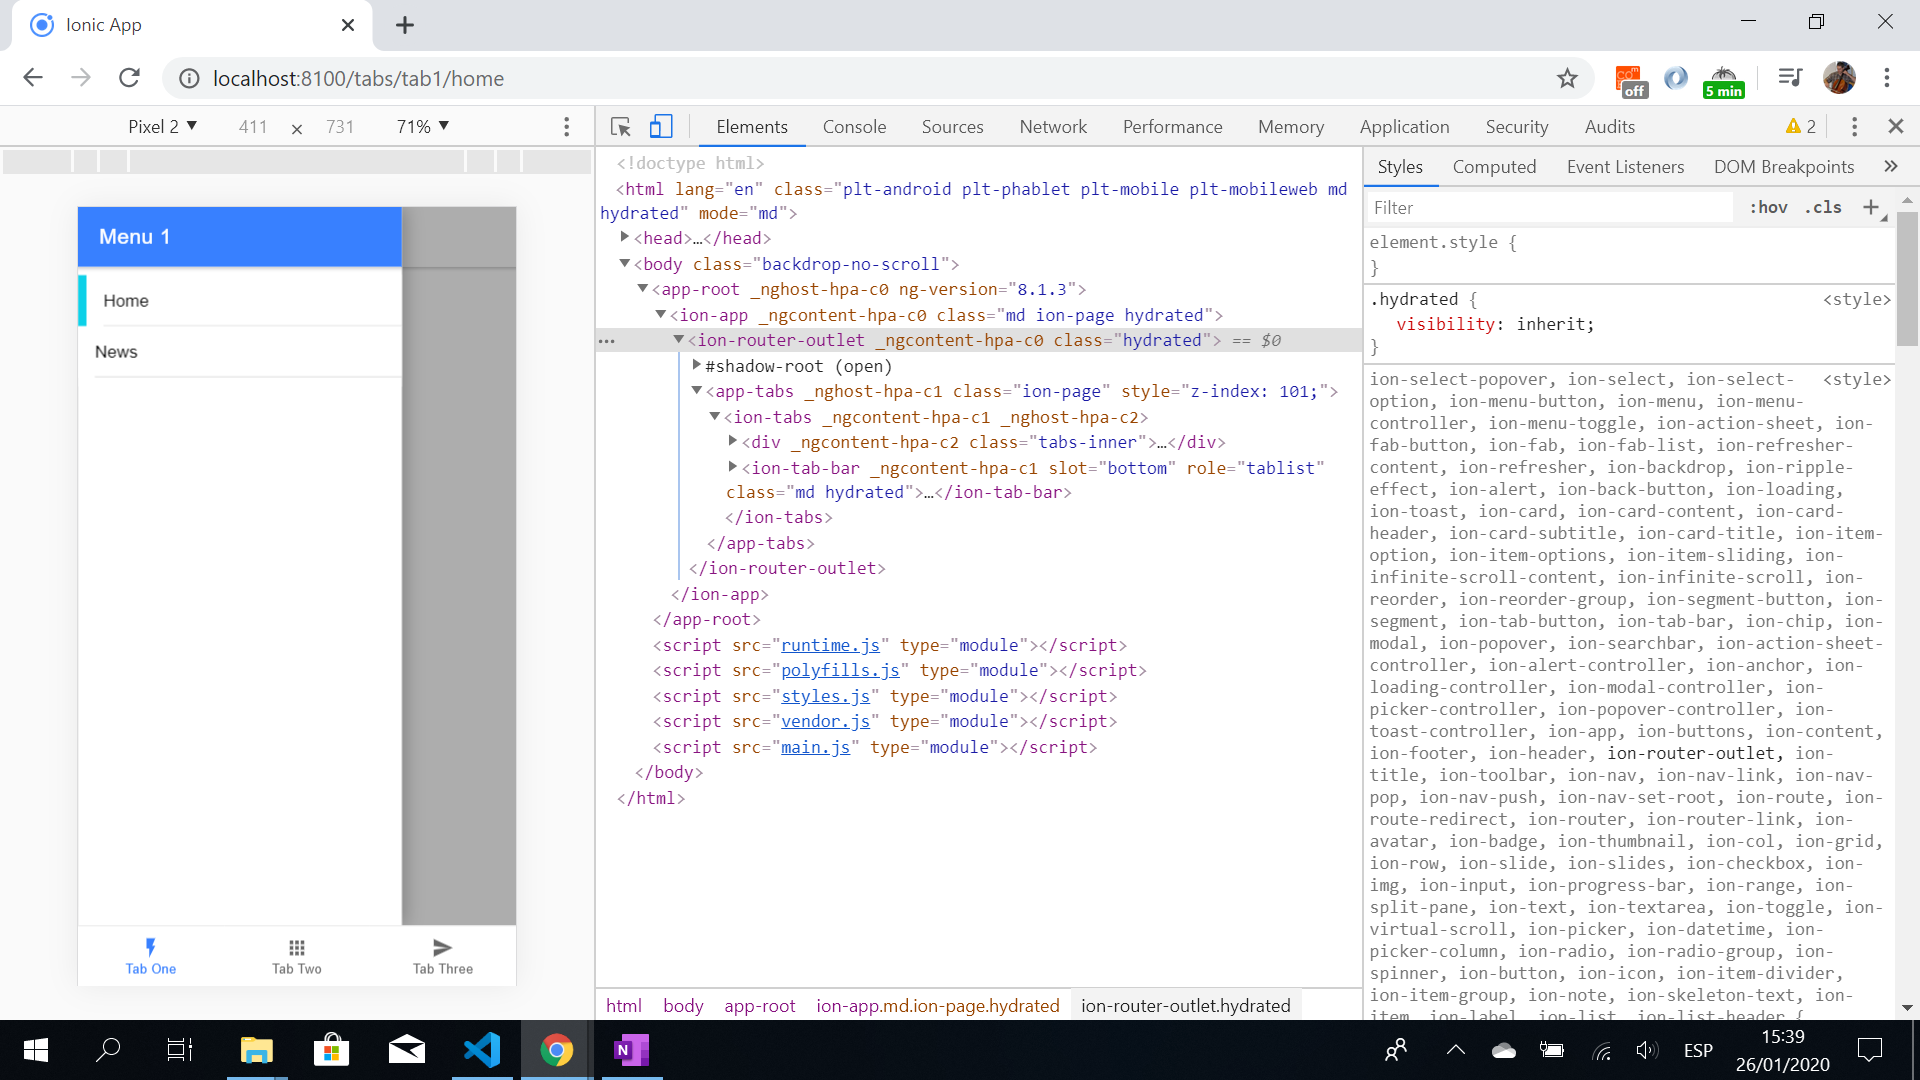1920x1080 pixels.
Task: Toggle the device toolbar icon
Action: [x=660, y=127]
